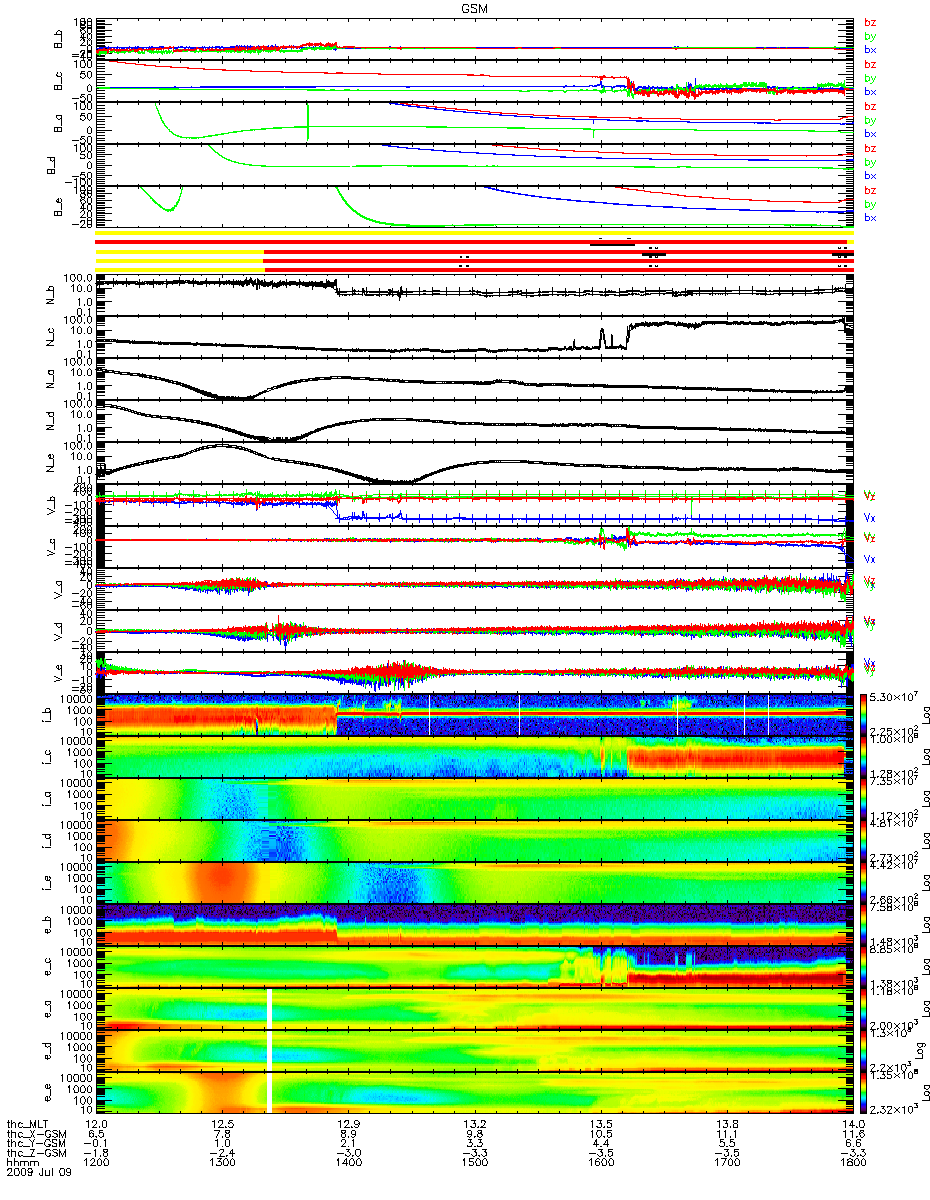Click blue bx legend of B_e panel

click(x=870, y=217)
